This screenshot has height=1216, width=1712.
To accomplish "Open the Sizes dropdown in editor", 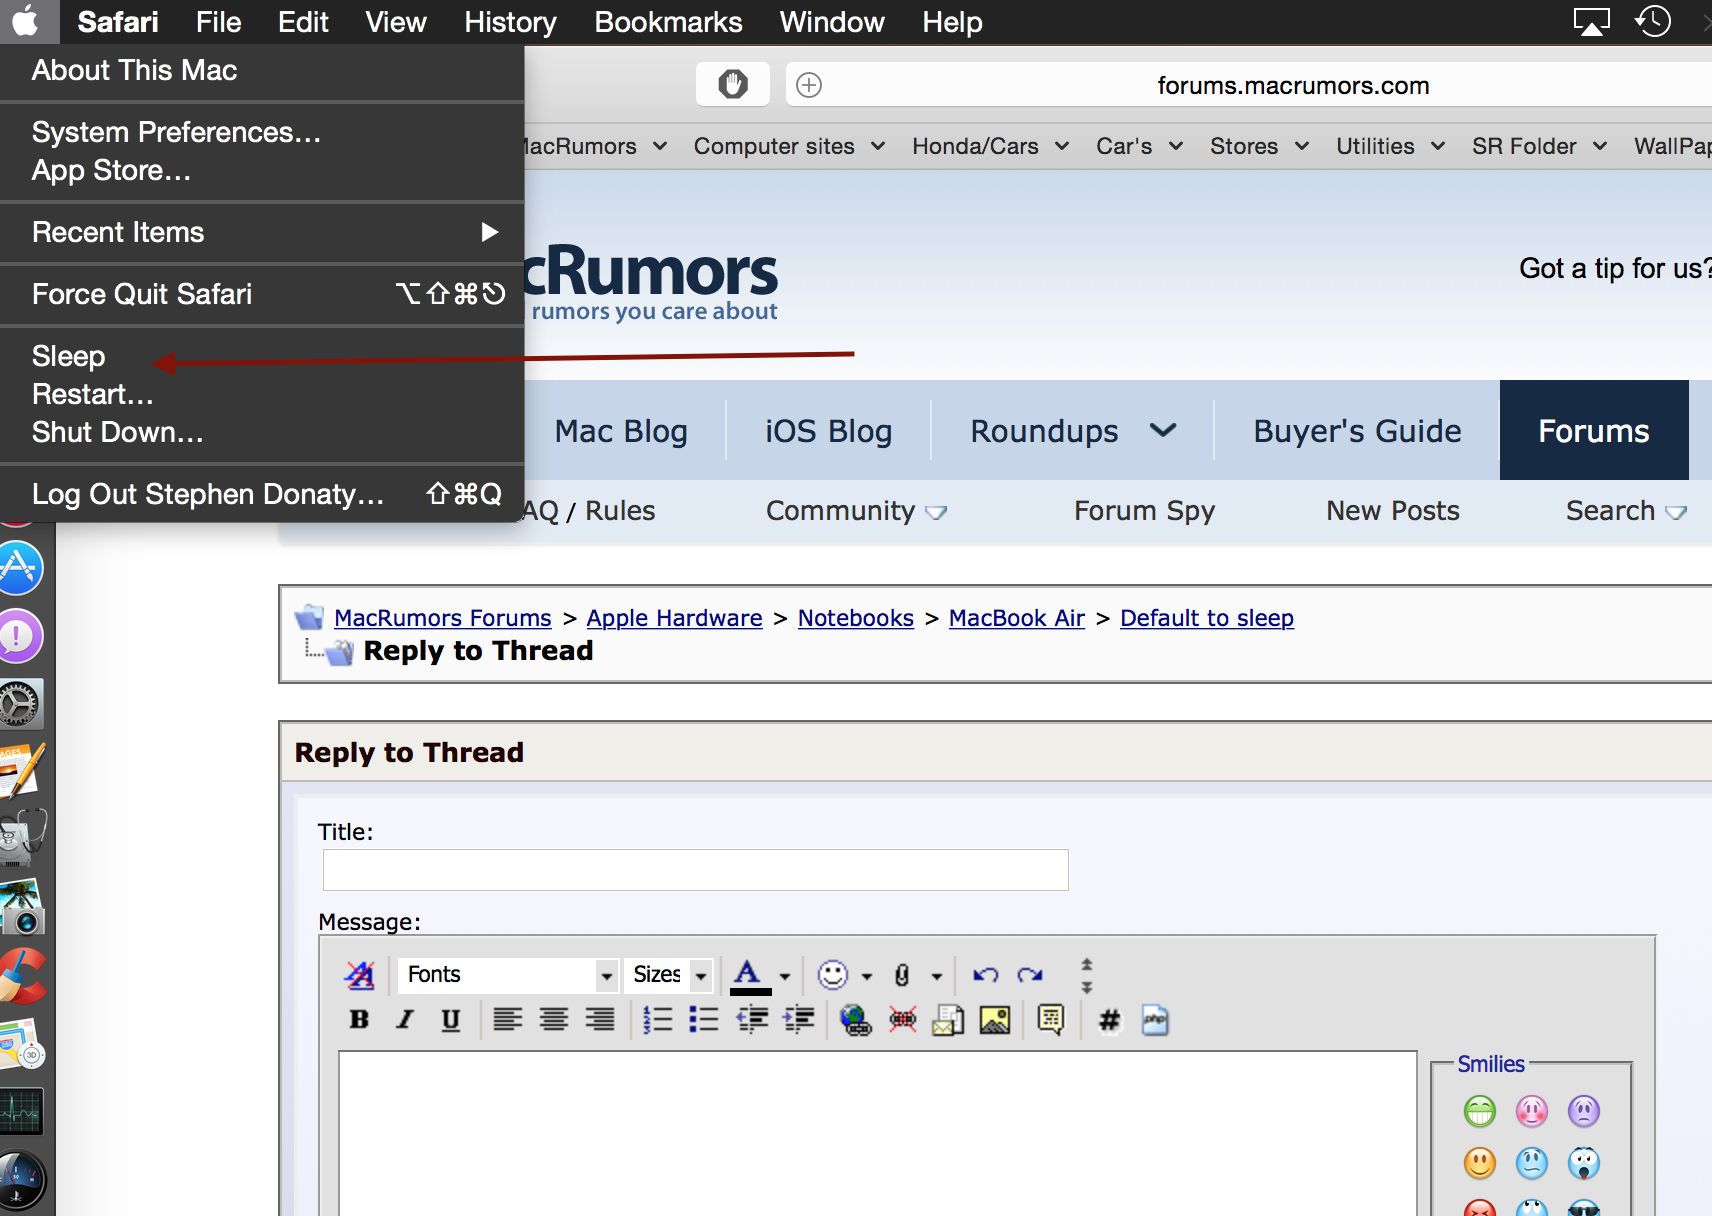I will pyautogui.click(x=671, y=974).
